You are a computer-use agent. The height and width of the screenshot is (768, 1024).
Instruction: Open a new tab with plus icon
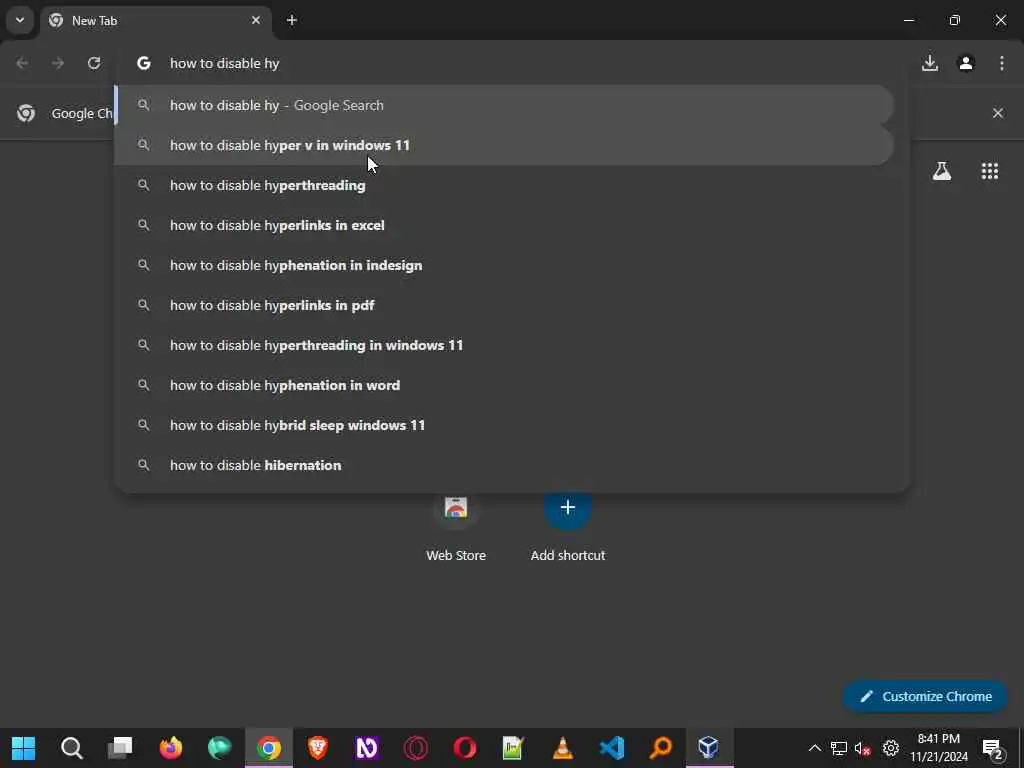pyautogui.click(x=292, y=20)
